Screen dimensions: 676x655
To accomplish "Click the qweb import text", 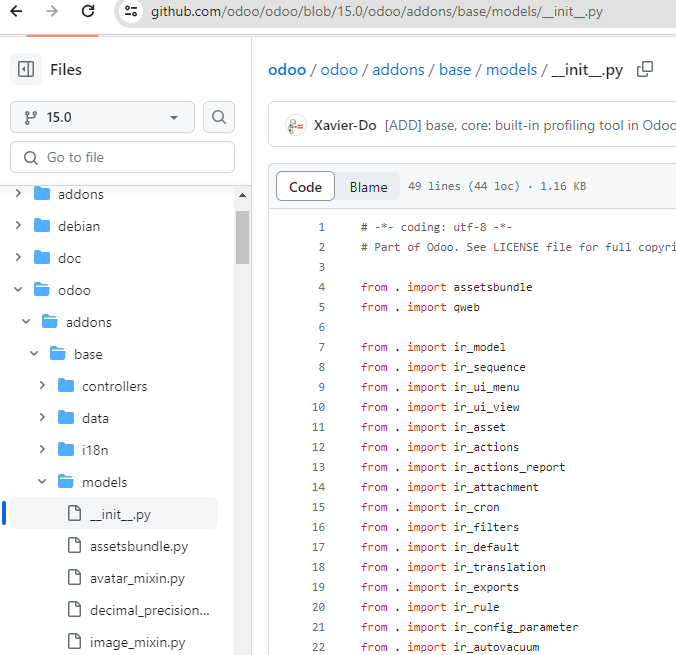I will point(466,307).
